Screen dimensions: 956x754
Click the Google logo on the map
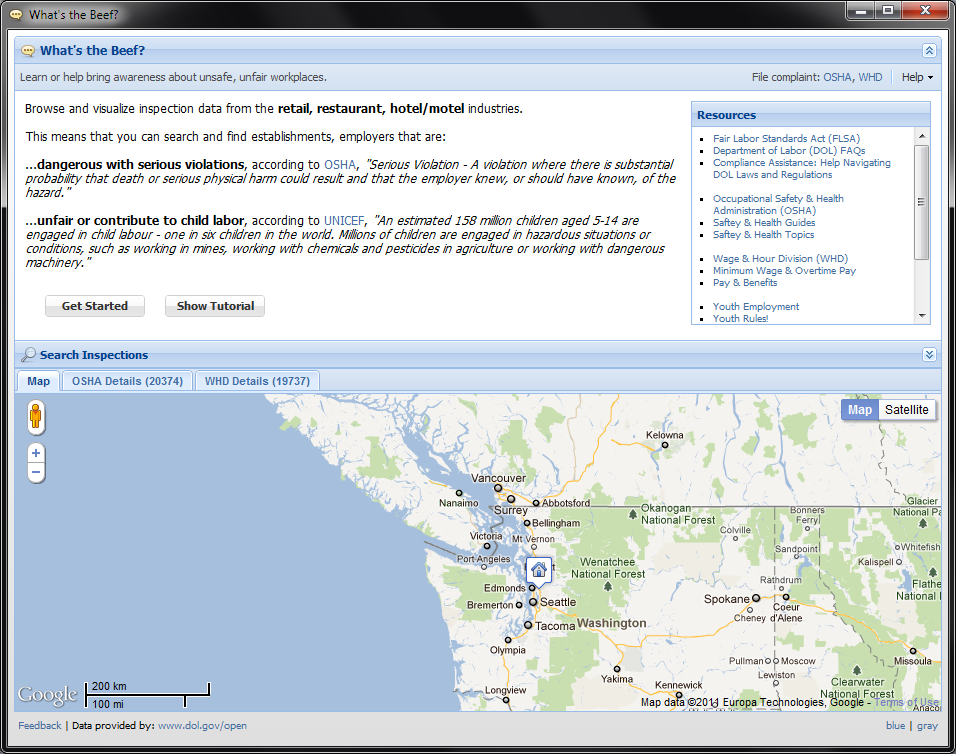point(48,695)
